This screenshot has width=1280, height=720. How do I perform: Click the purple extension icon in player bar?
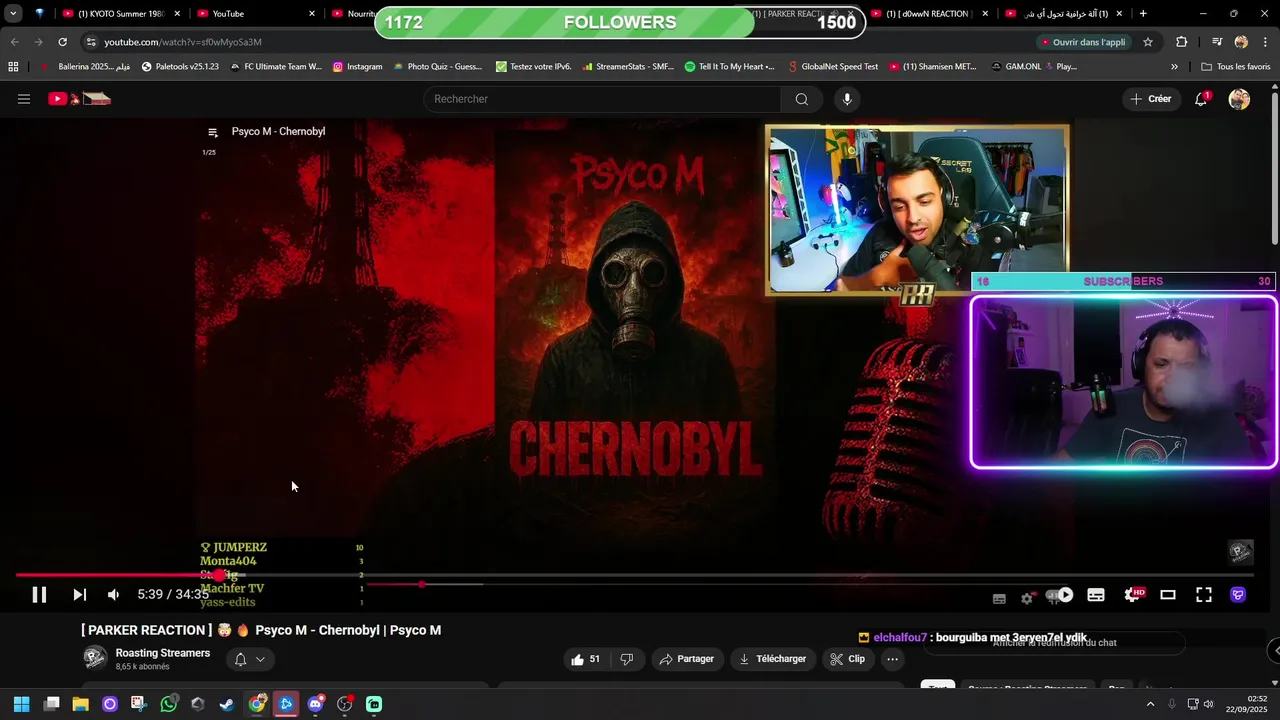1238,595
